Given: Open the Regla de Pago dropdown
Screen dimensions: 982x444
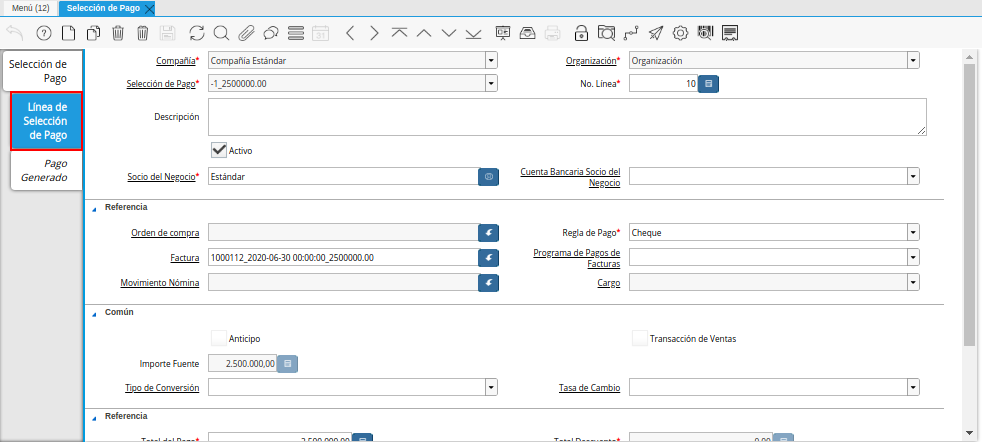Looking at the screenshot, I should click(x=914, y=232).
